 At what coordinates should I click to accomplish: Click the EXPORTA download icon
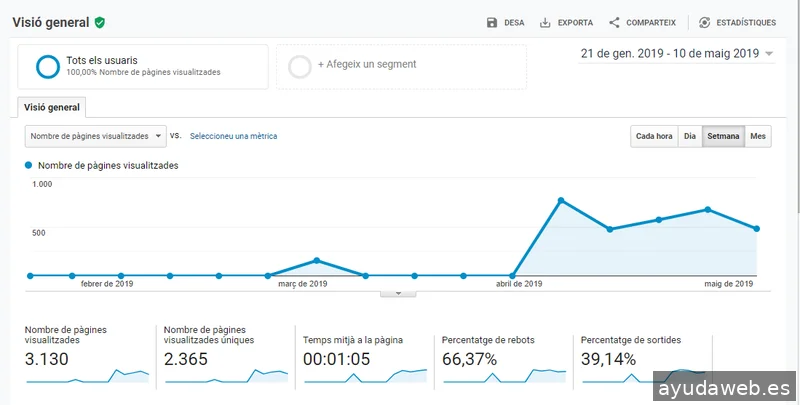pos(545,22)
